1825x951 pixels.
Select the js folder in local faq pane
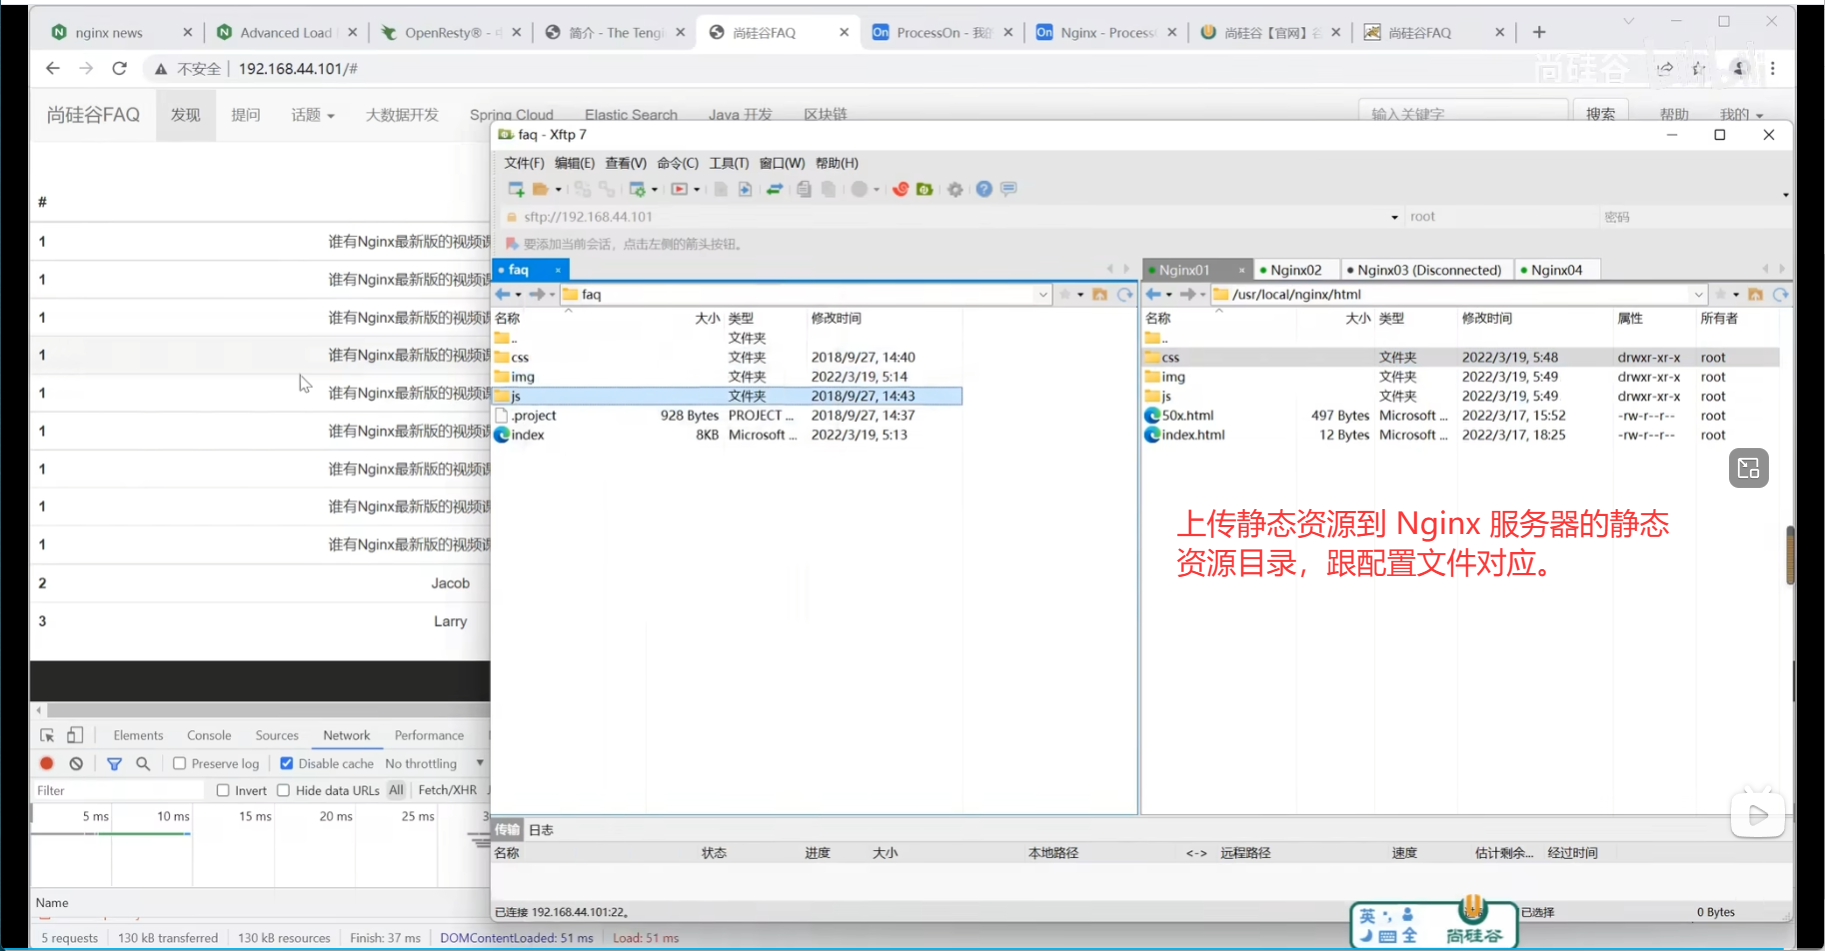tap(727, 396)
